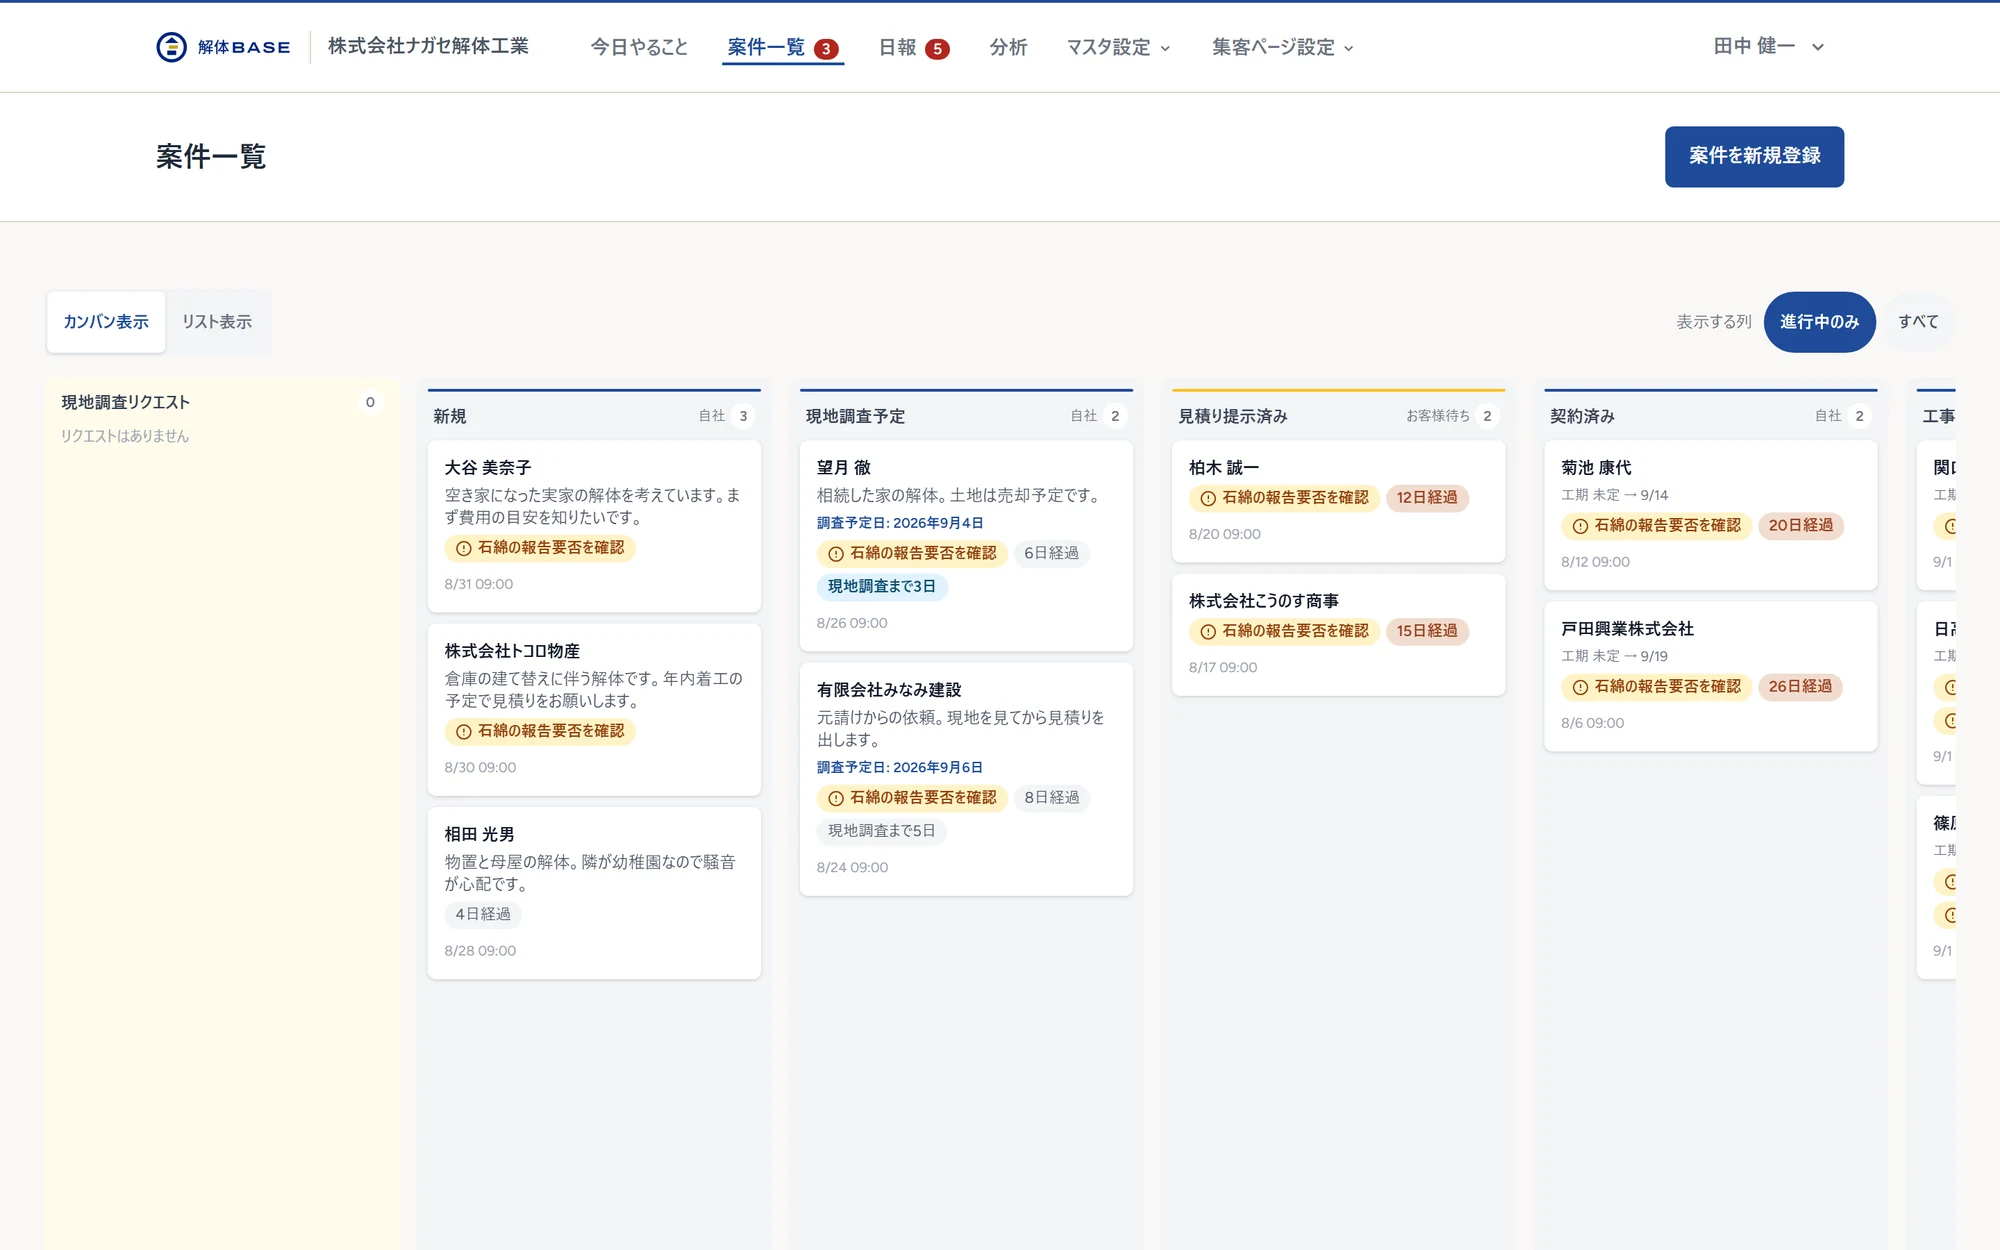Screen dimensions: 2000x1250
Task: Click 26日経過 tag on 戸田興業株式会社
Action: tap(1800, 687)
